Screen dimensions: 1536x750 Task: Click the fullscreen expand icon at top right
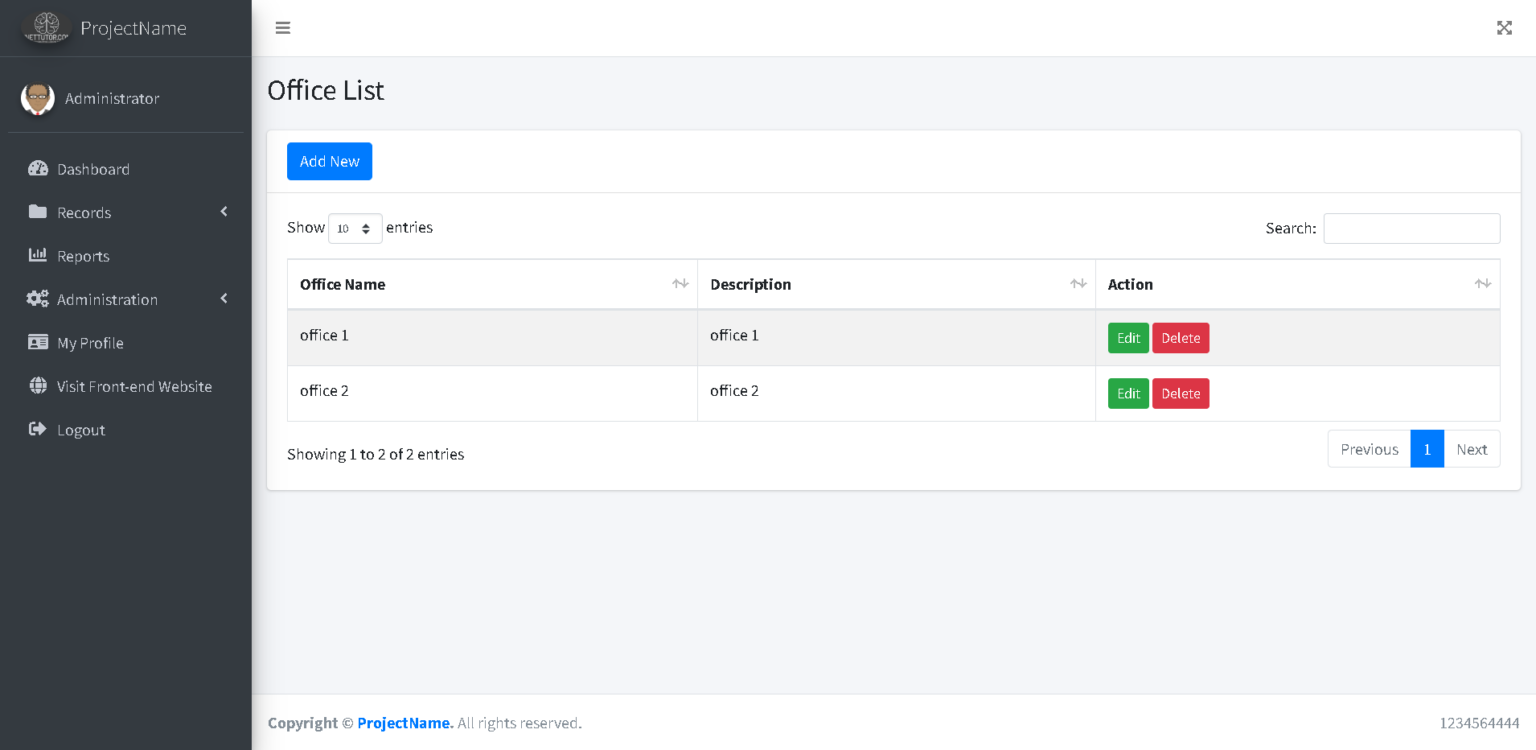(x=1504, y=28)
